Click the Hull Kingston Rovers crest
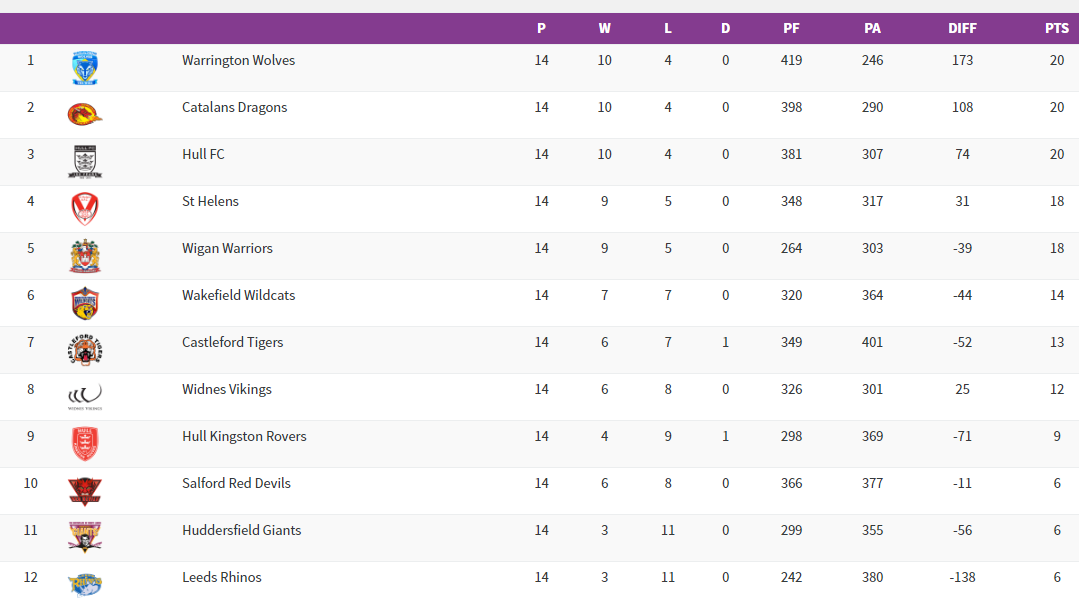This screenshot has width=1079, height=609. 85,444
